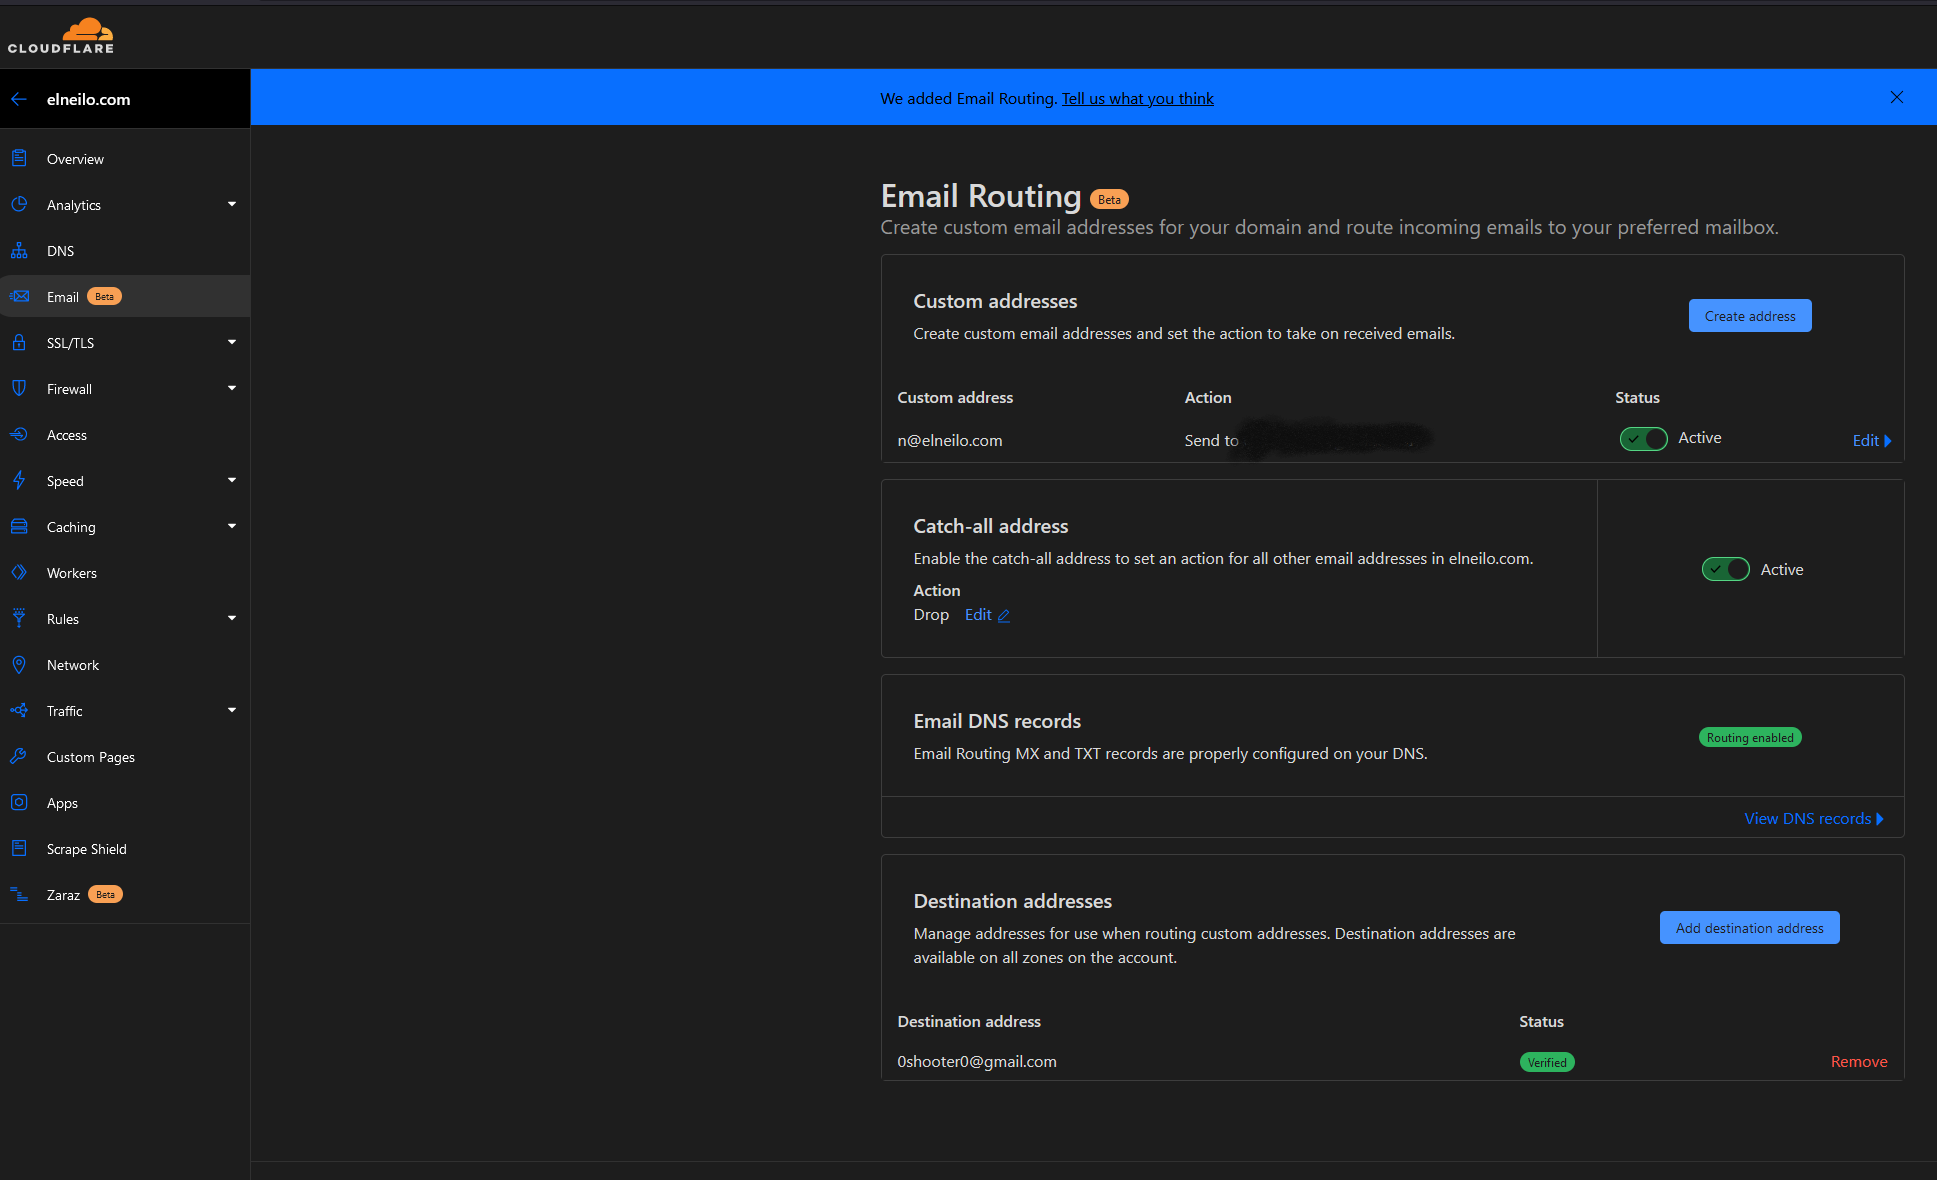Open DNS via its network icon
The width and height of the screenshot is (1937, 1180).
(19, 251)
